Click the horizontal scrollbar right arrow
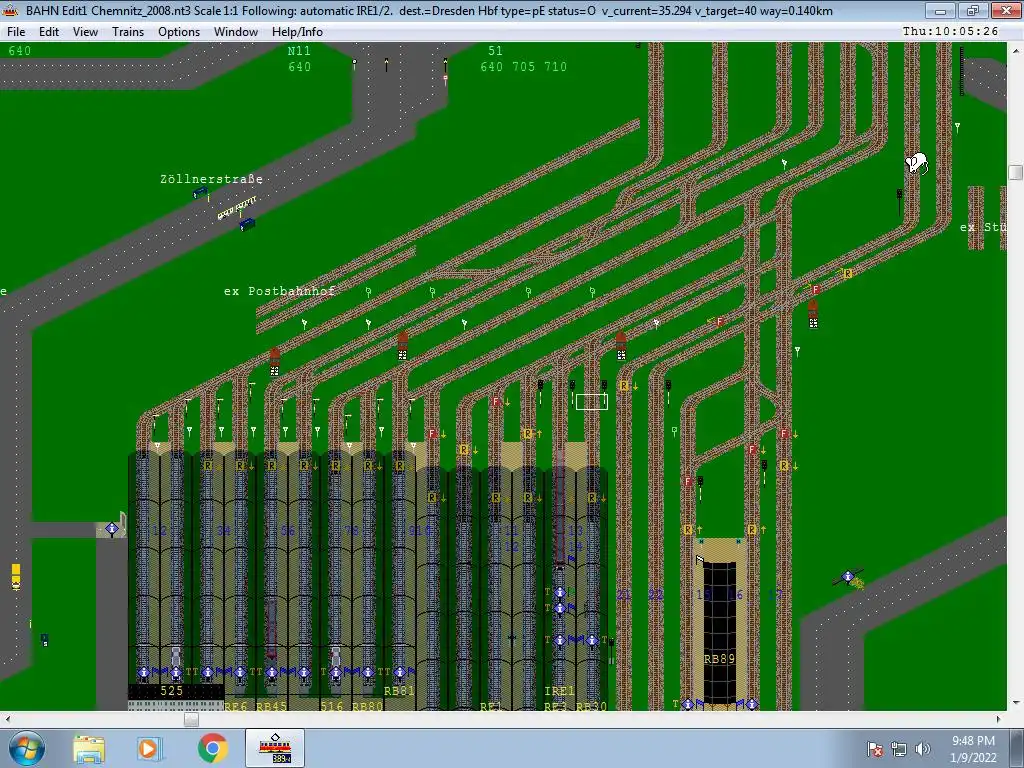This screenshot has width=1024, height=768. click(x=999, y=719)
